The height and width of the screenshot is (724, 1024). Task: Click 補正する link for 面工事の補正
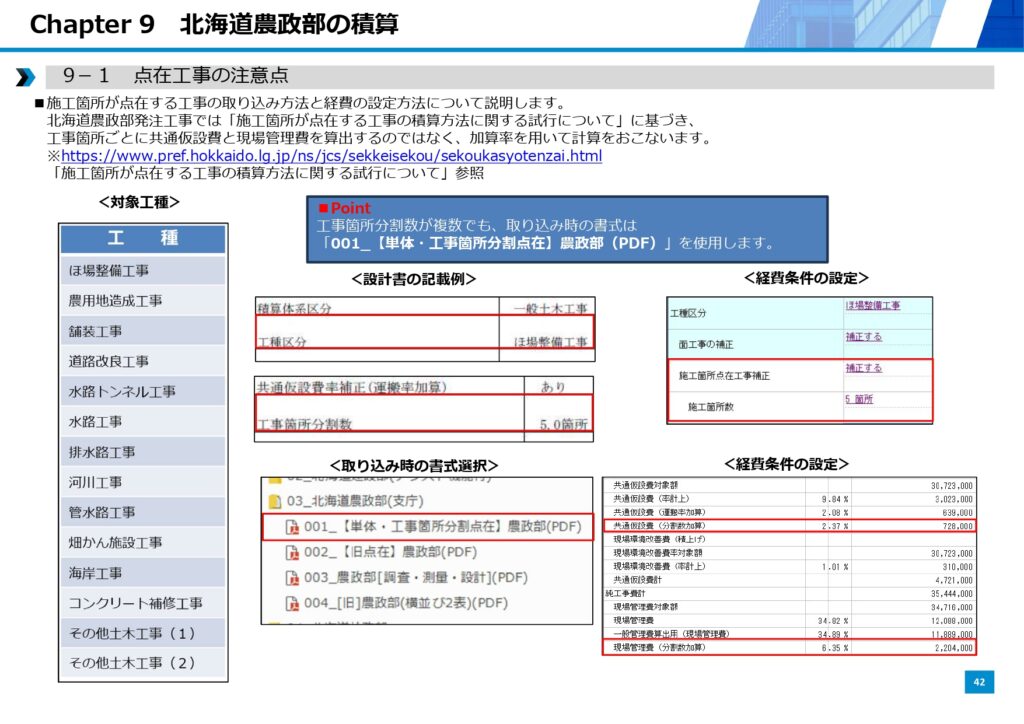[x=863, y=338]
